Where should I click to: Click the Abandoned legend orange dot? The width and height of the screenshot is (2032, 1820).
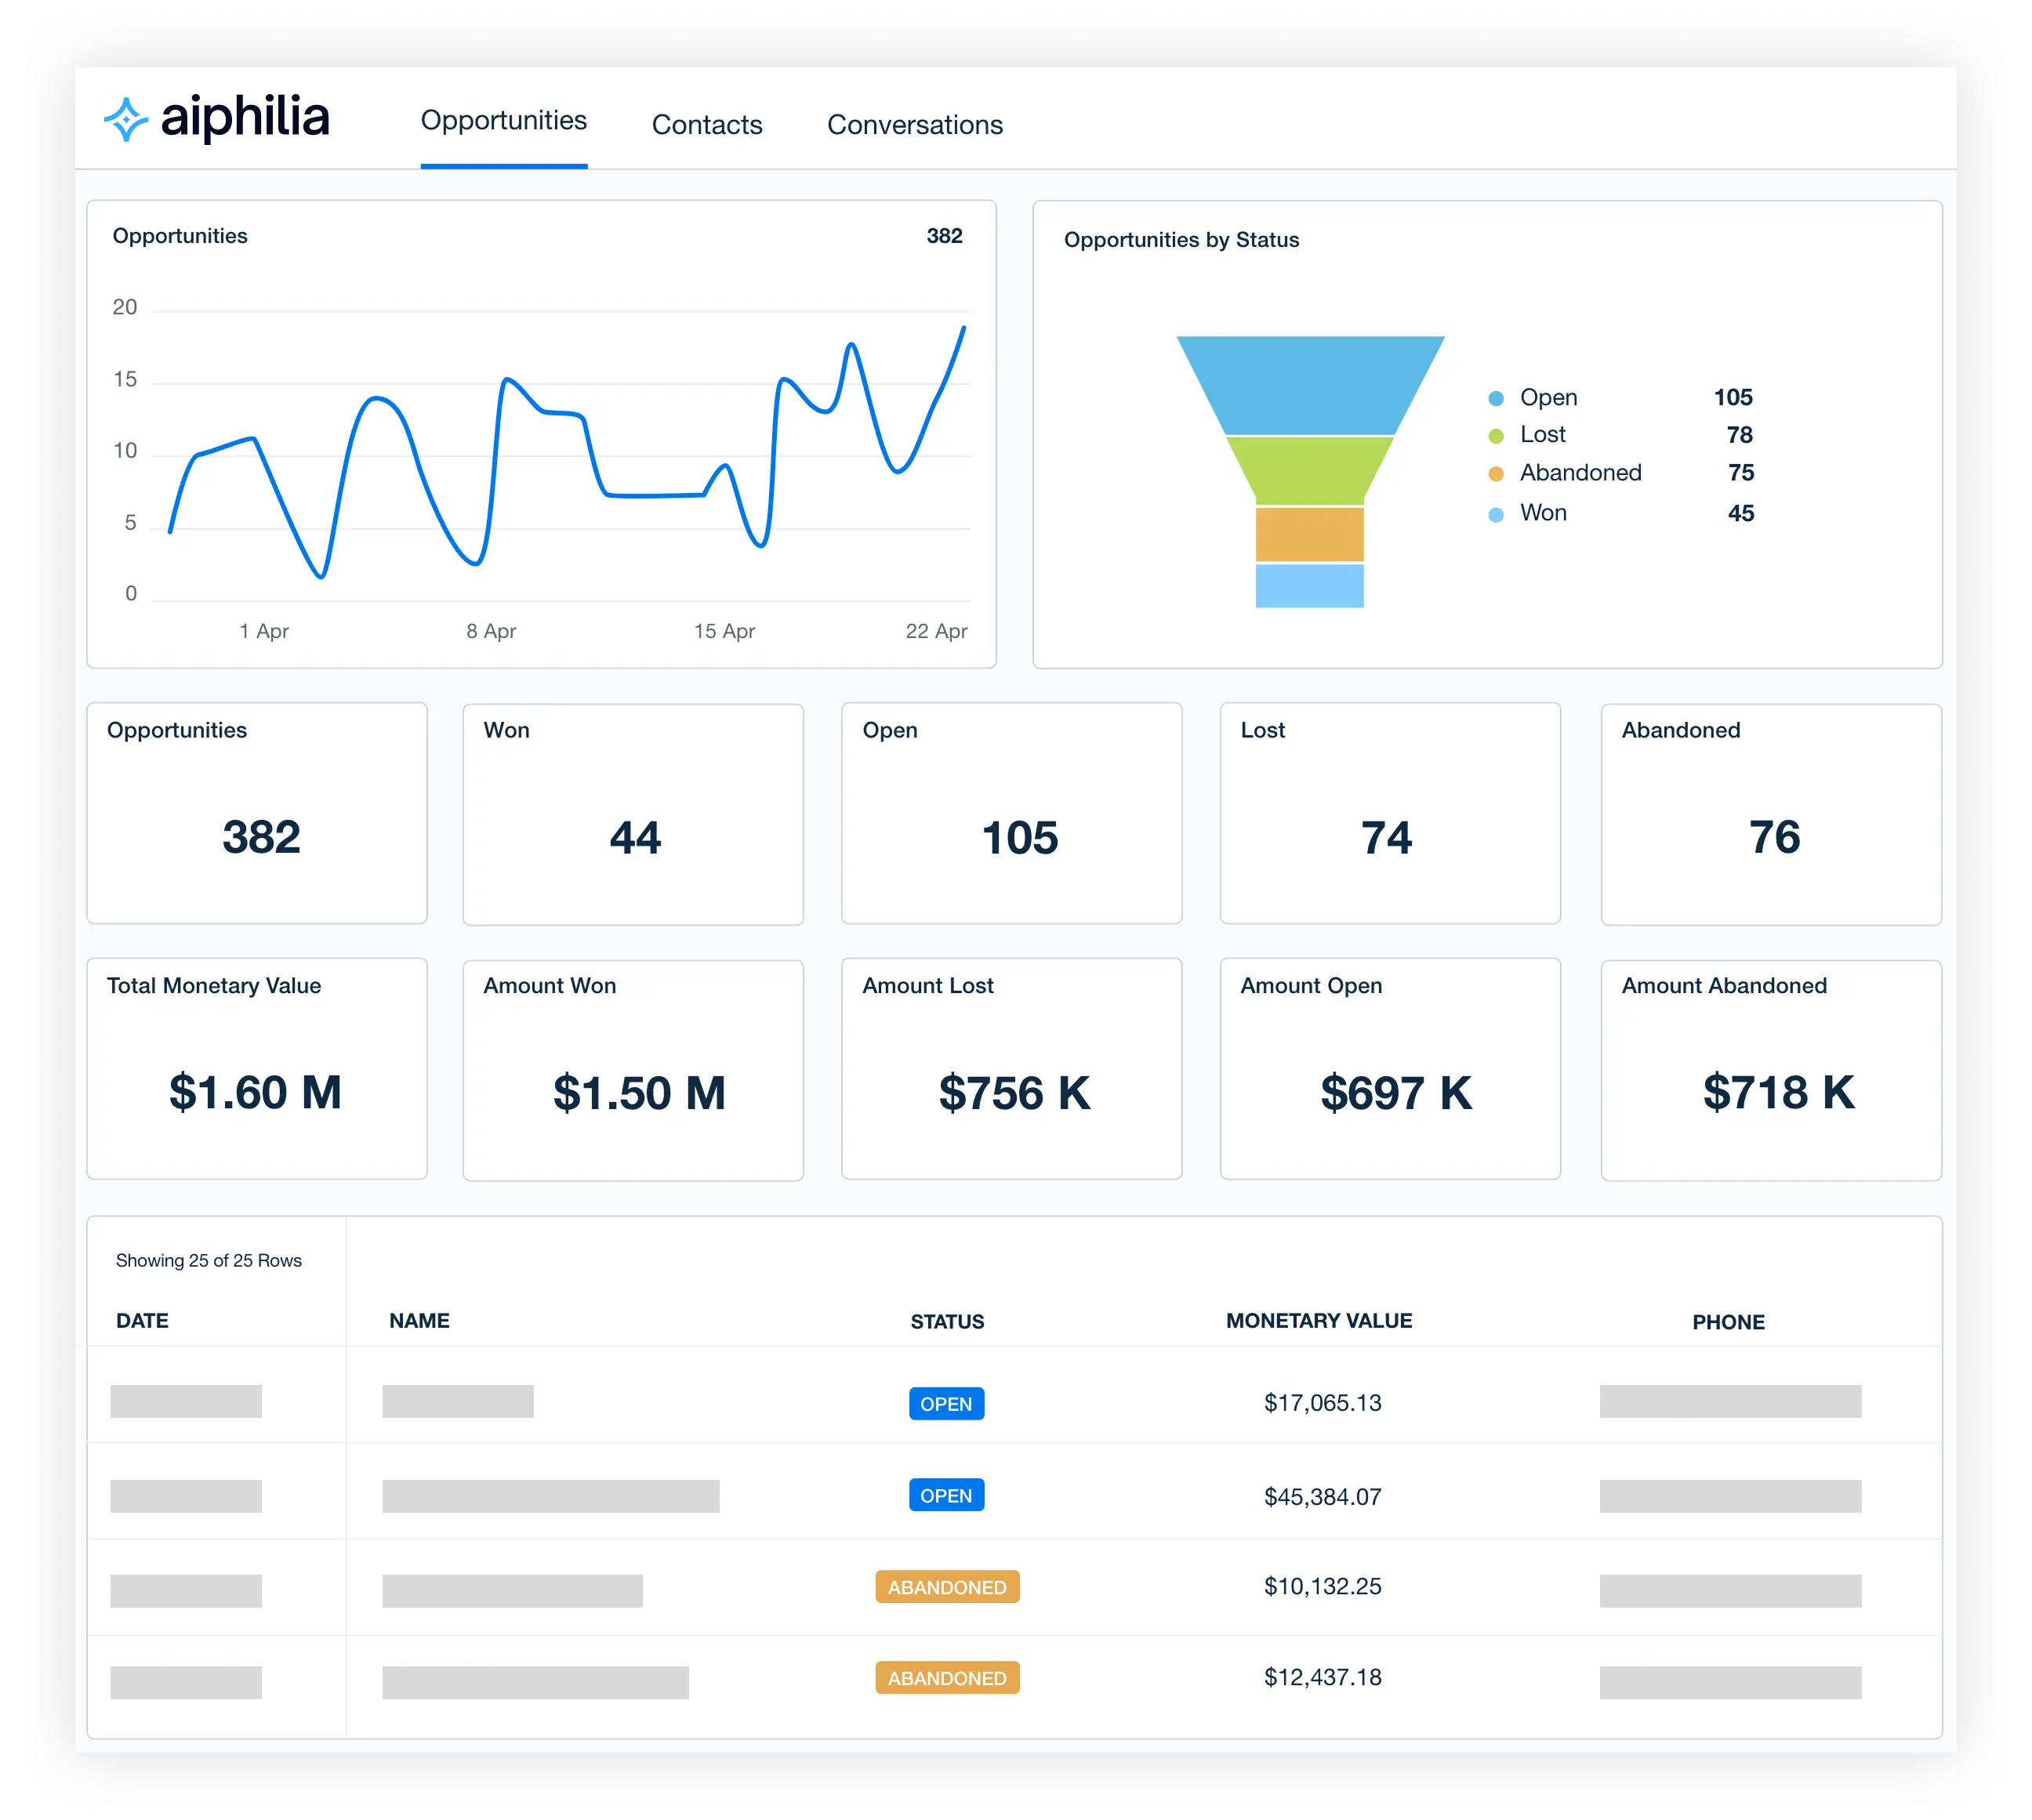point(1495,474)
